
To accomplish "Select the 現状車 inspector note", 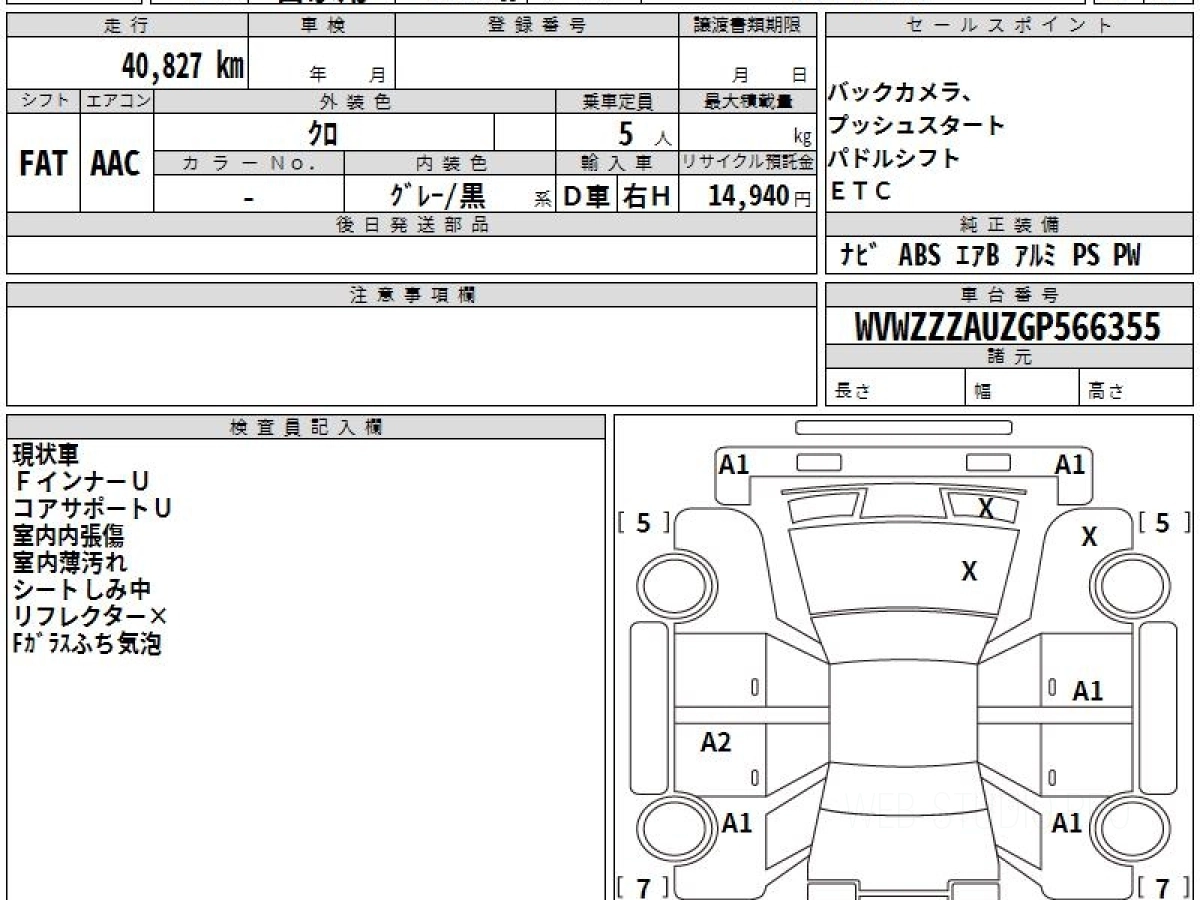I will pos(46,455).
